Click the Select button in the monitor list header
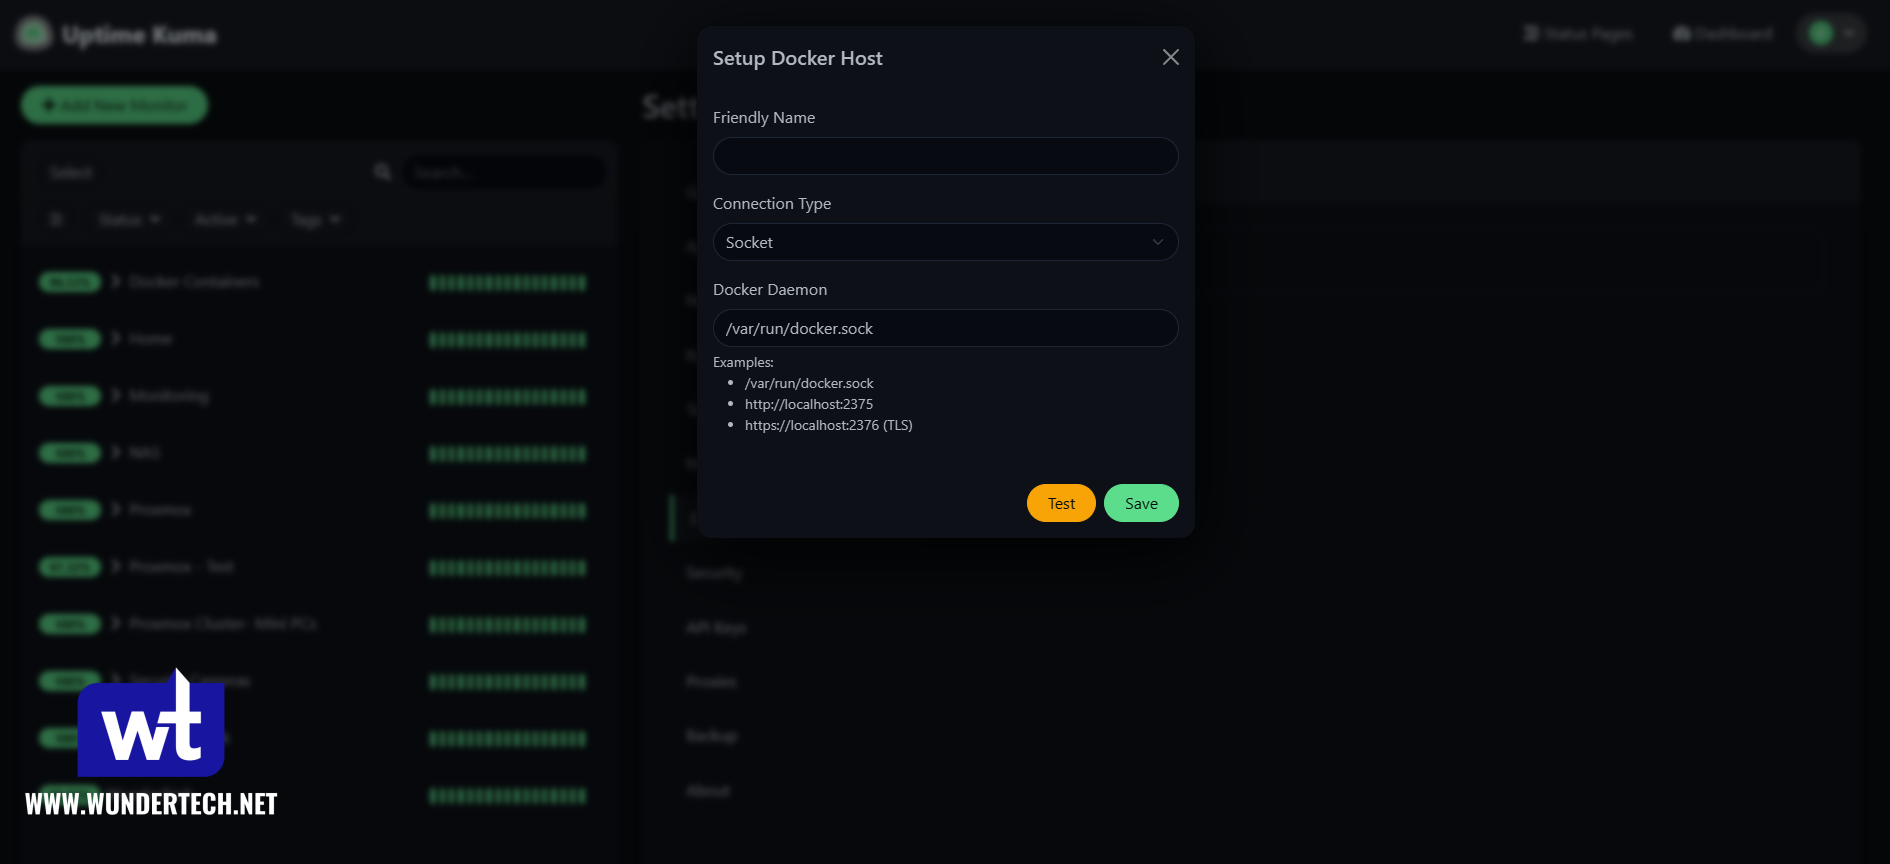 70,172
